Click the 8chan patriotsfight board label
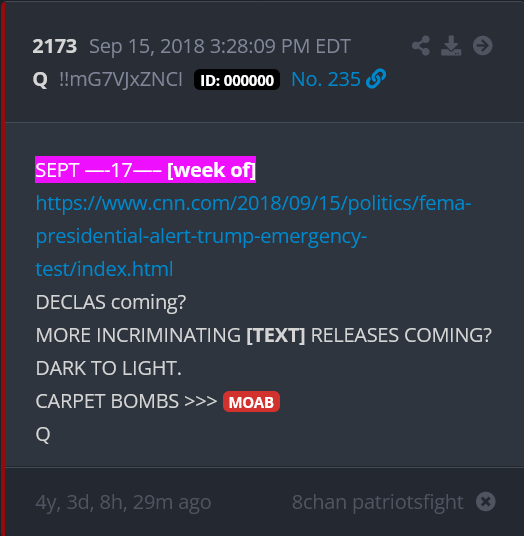524x536 pixels. 377,502
